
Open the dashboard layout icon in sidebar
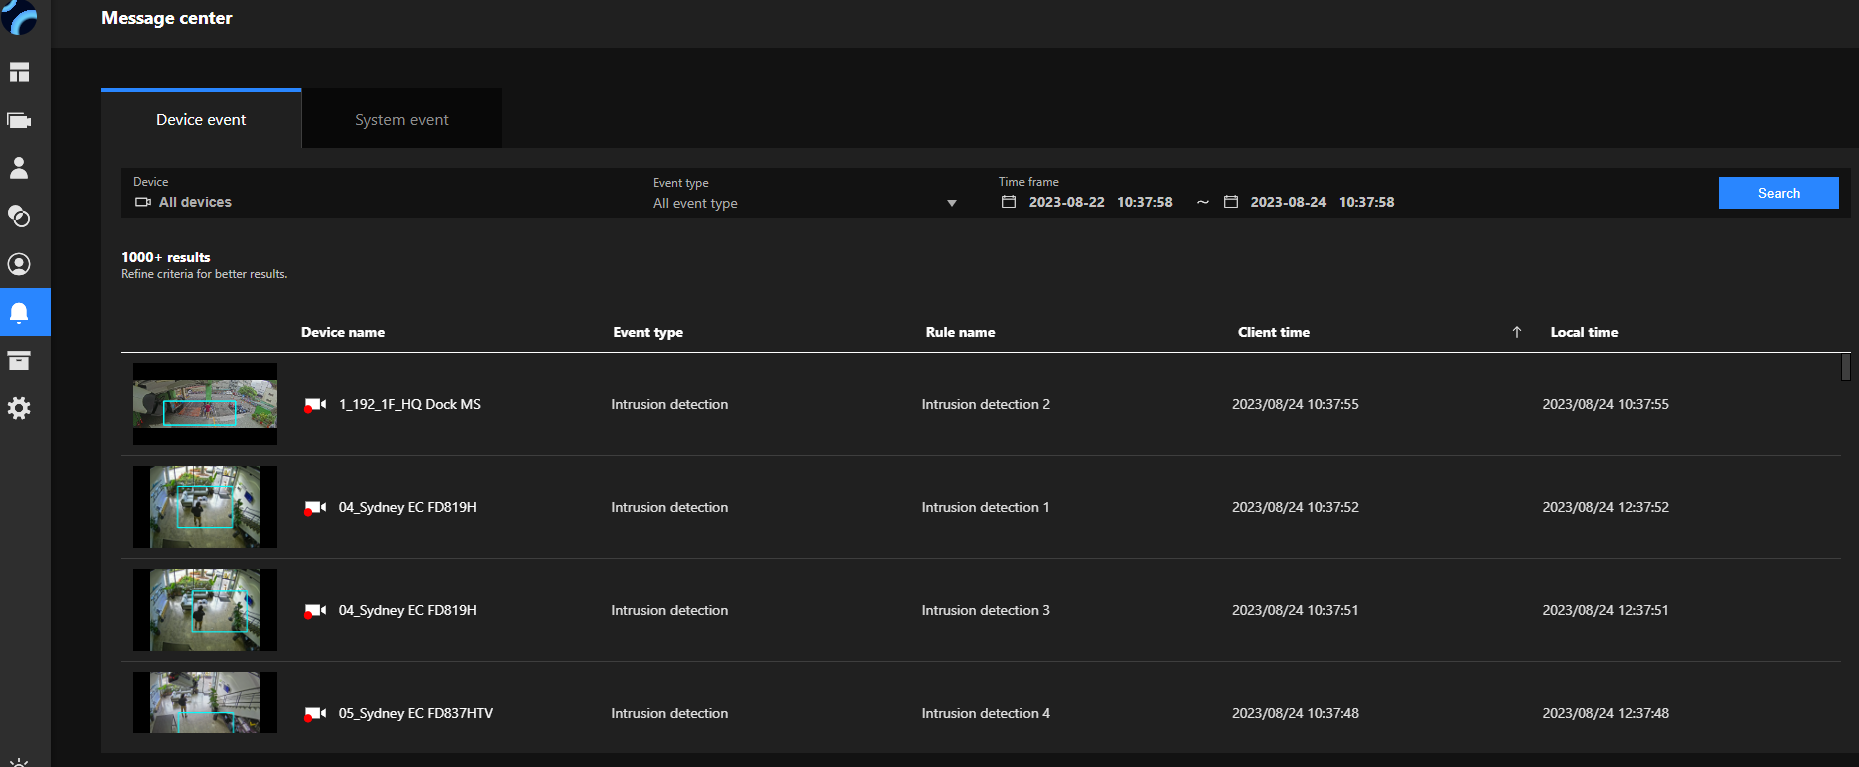[19, 72]
